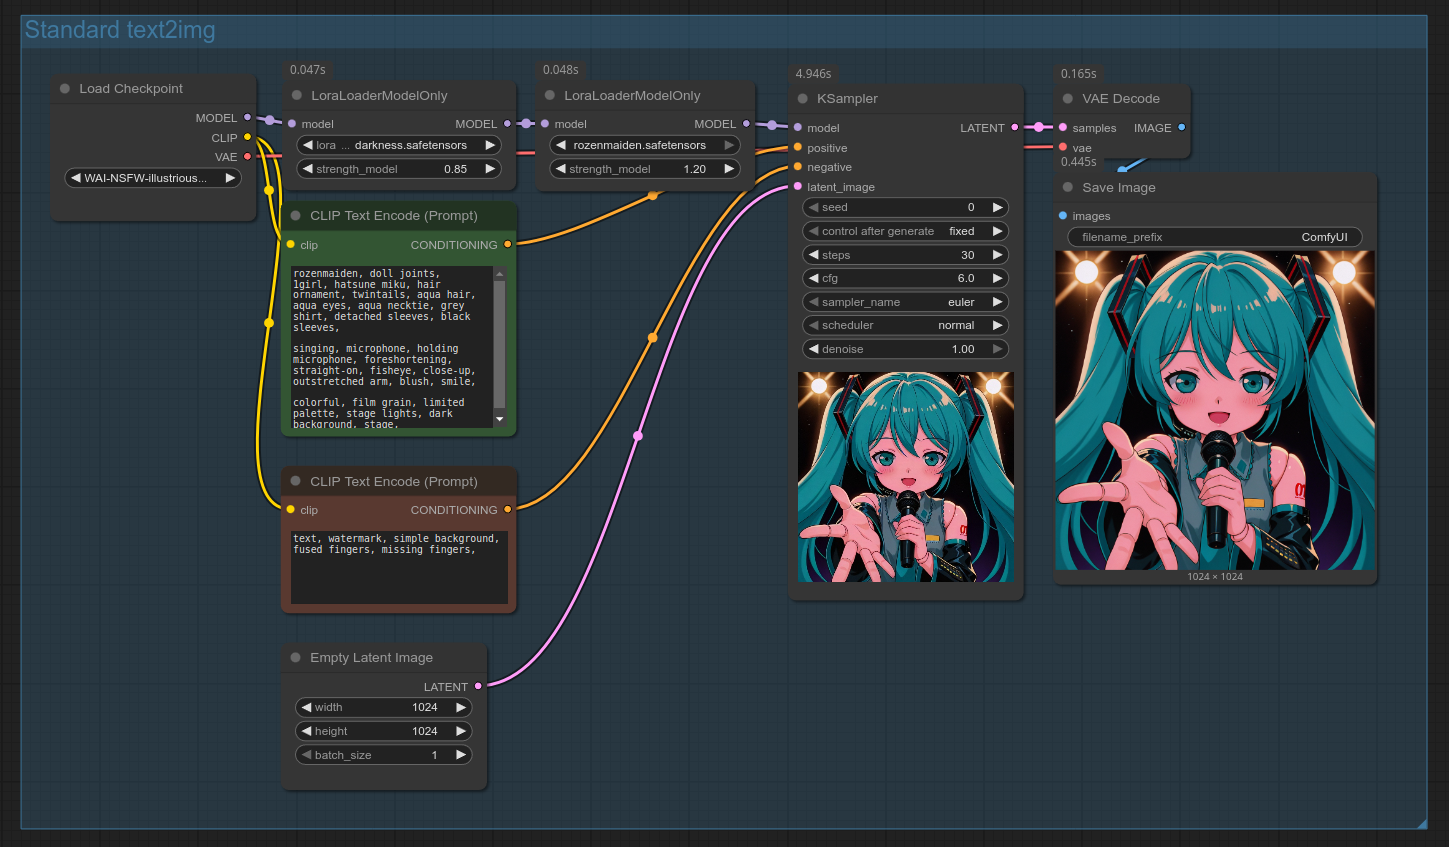Click the VAE Decode vae input socket
Screen dimensions: 1449x847
pos(1063,147)
